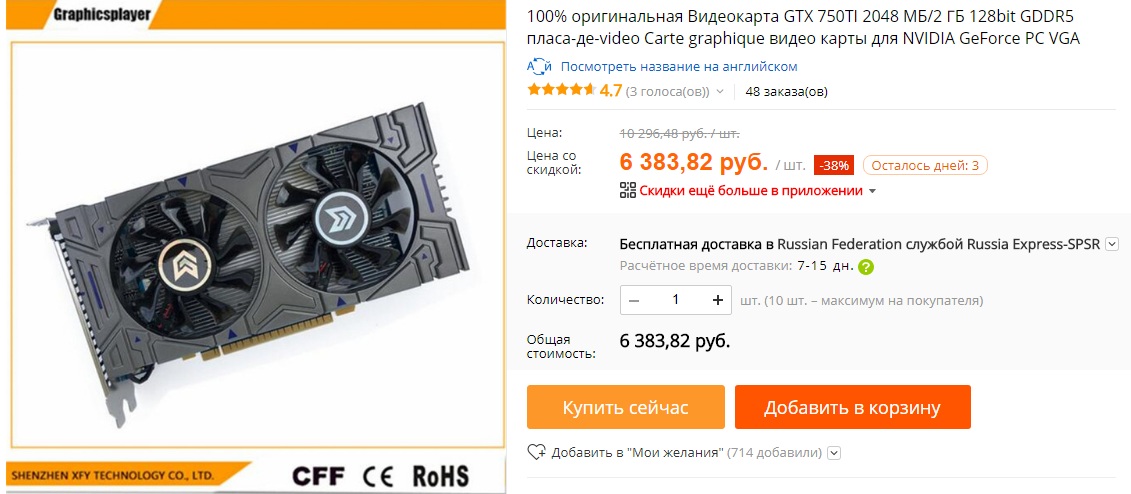Click the translate icon beside title link
1131x494 pixels.
point(540,67)
